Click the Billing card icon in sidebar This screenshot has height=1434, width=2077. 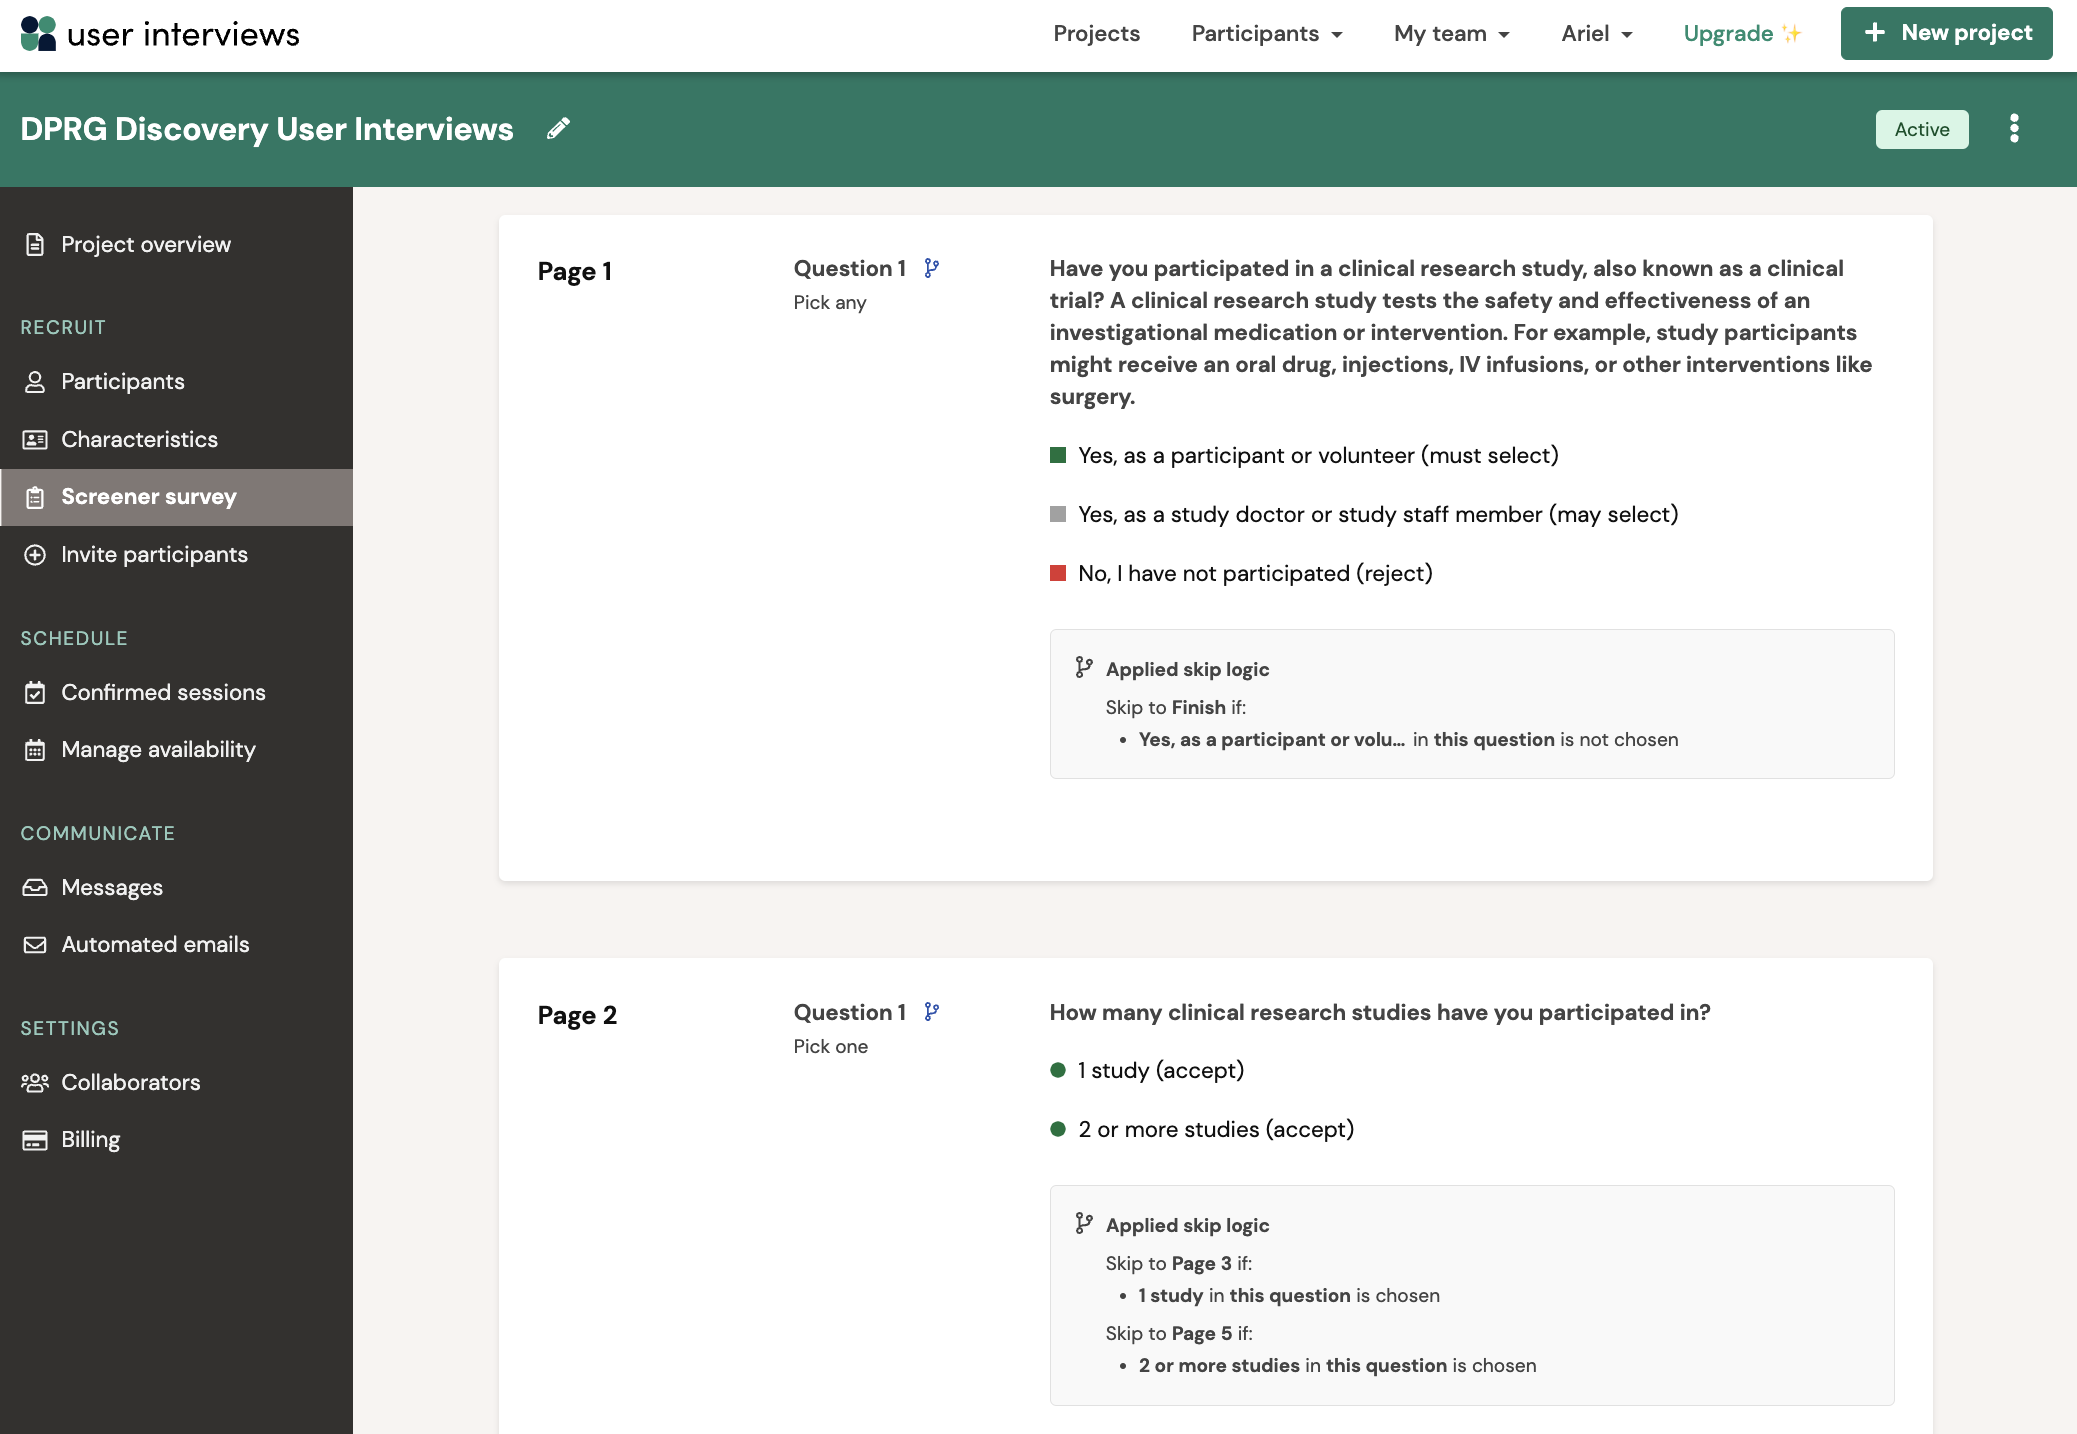(x=35, y=1140)
